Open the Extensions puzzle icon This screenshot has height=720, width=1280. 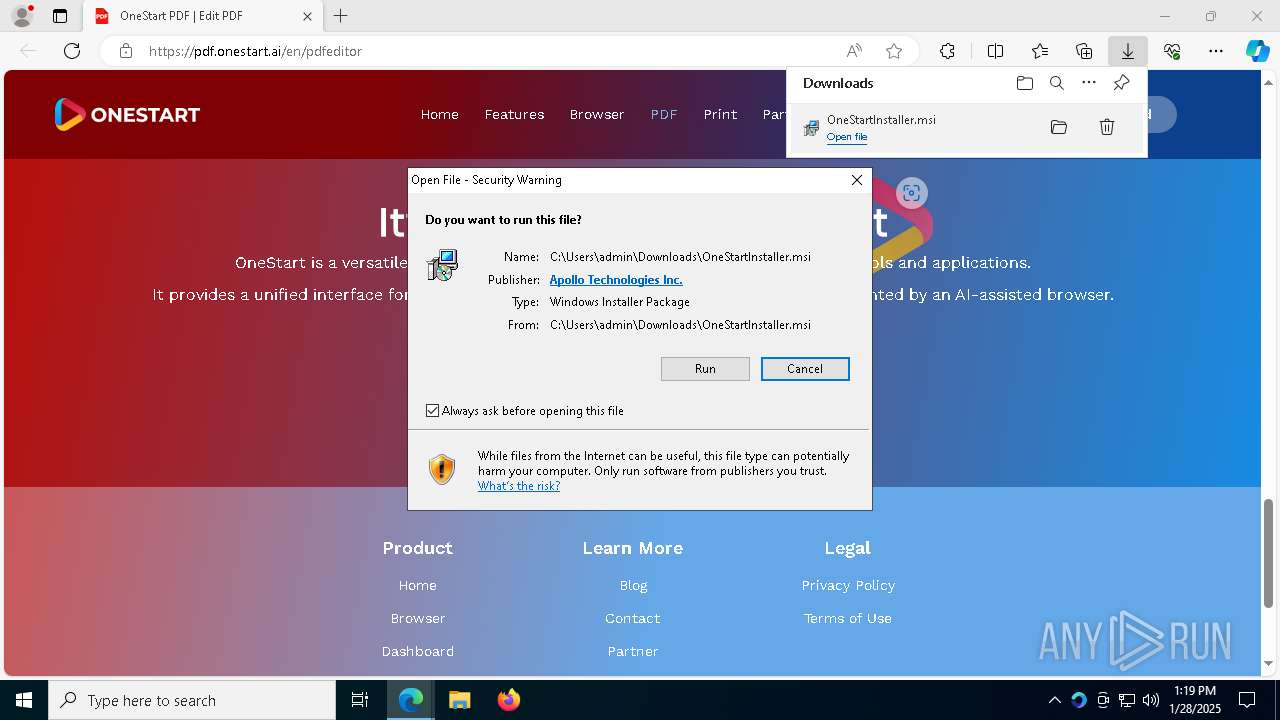(x=947, y=51)
